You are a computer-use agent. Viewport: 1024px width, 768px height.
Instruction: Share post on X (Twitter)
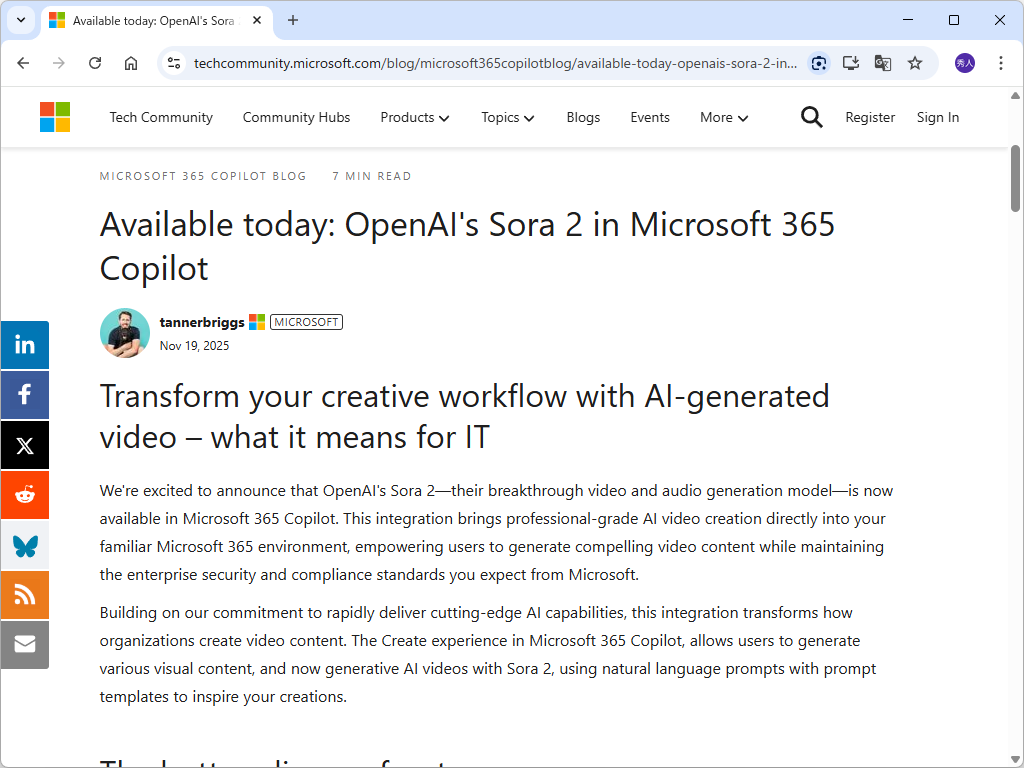(25, 445)
